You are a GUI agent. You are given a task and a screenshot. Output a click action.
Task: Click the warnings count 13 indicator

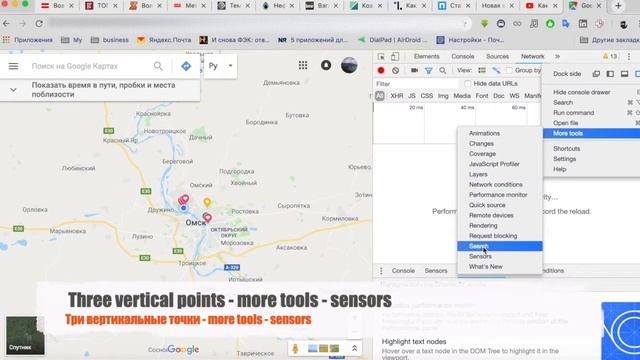click(x=610, y=56)
